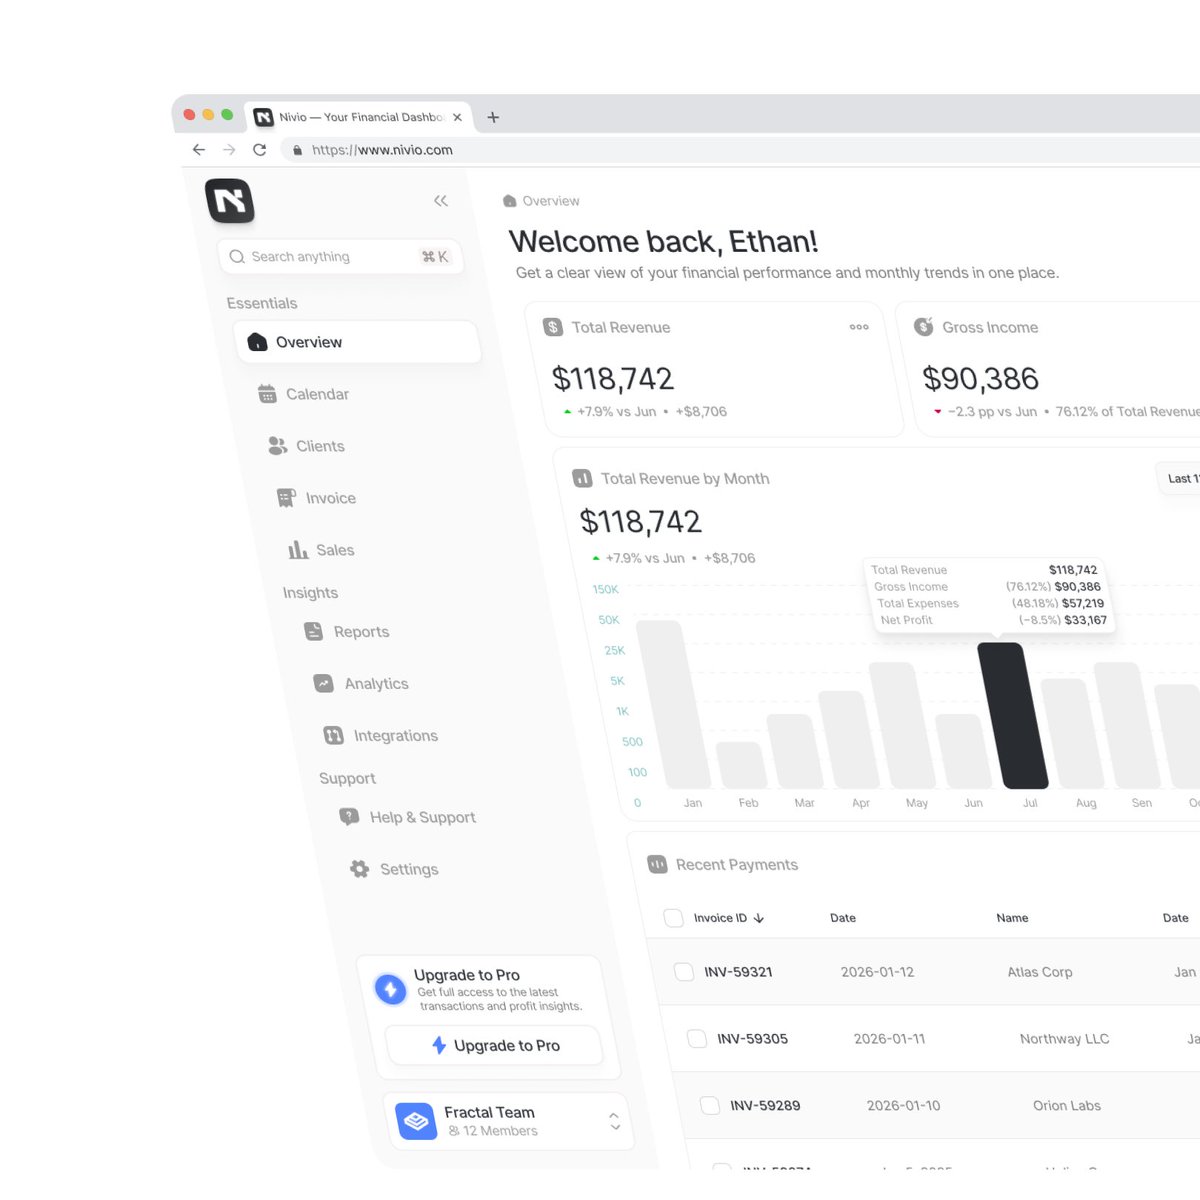Click the Northway LLC name cell
This screenshot has height=1200, width=1200.
[1065, 1039]
